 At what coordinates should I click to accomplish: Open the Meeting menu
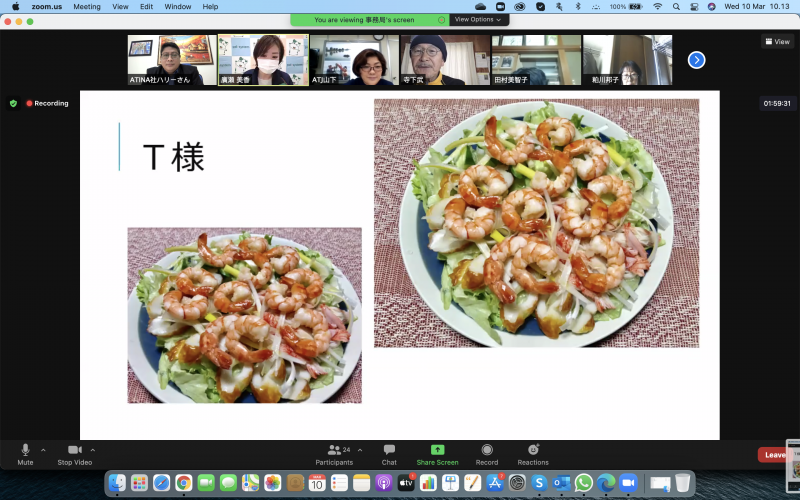pos(87,7)
